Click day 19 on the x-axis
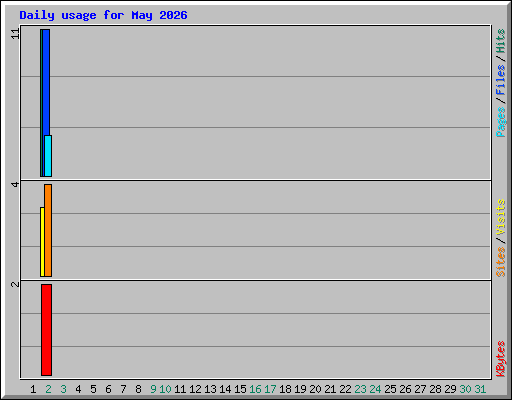This screenshot has width=512, height=400. click(300, 389)
